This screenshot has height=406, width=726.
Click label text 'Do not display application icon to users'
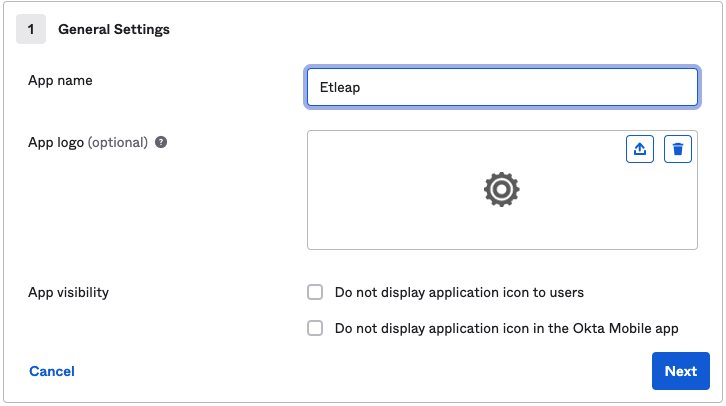tap(459, 292)
